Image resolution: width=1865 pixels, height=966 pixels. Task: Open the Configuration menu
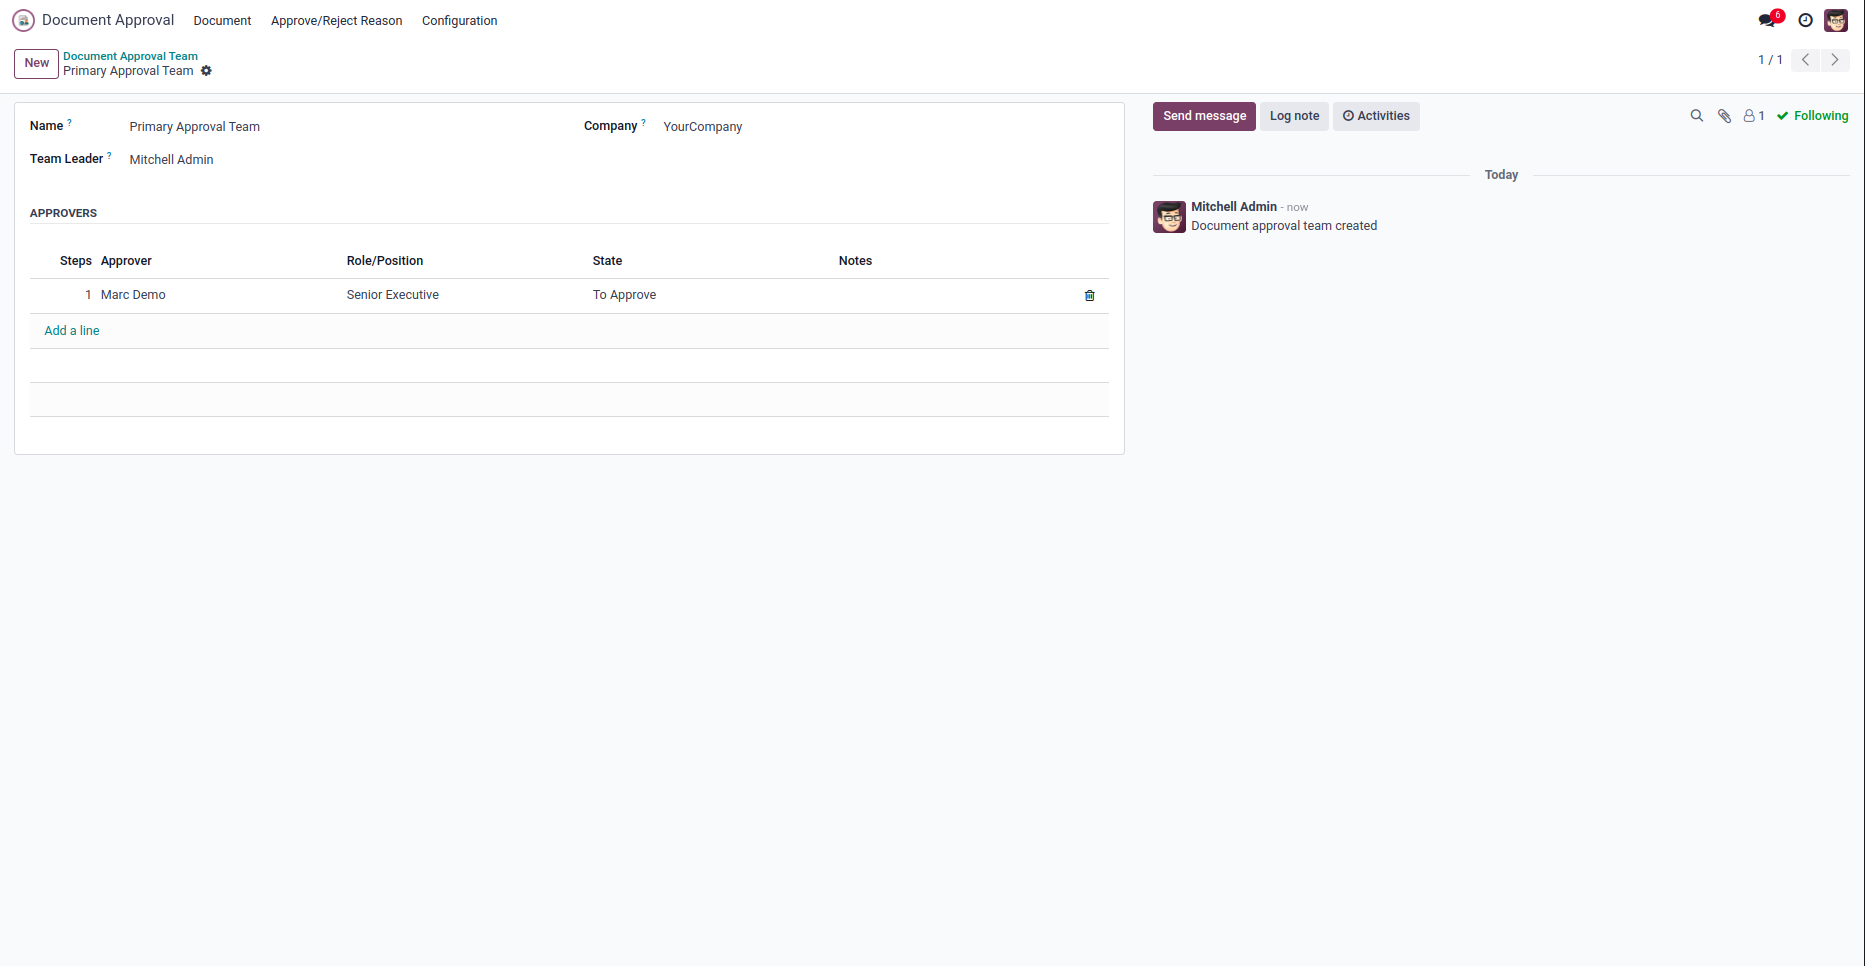[x=459, y=21]
